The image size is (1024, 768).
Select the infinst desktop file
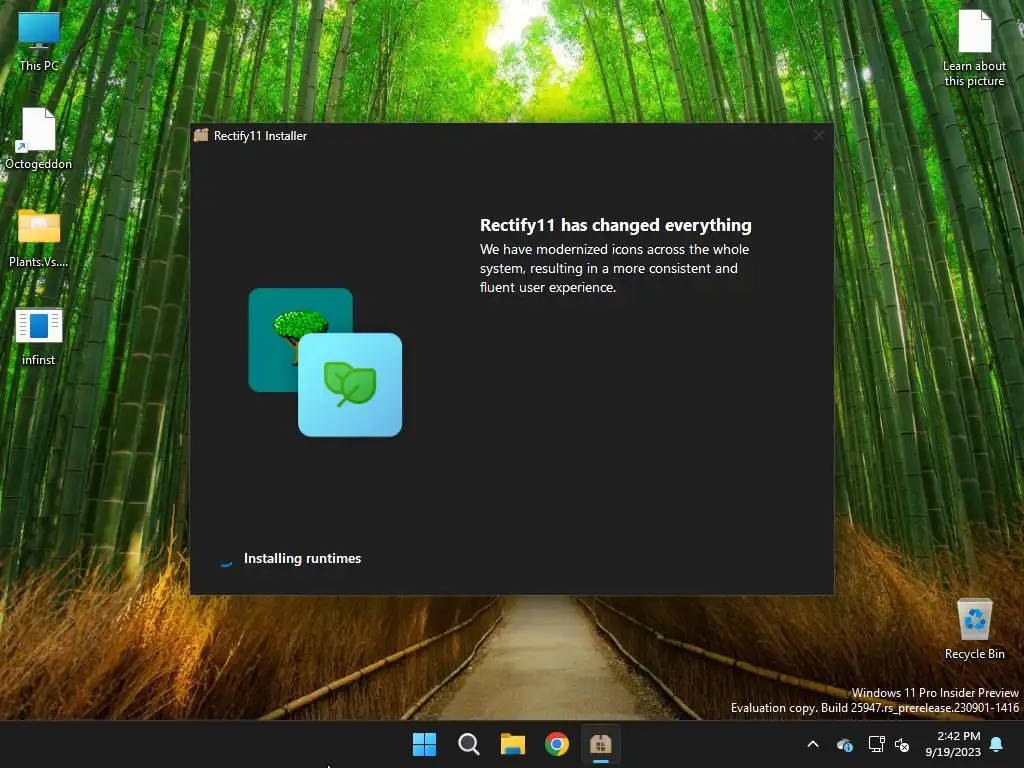tap(39, 336)
